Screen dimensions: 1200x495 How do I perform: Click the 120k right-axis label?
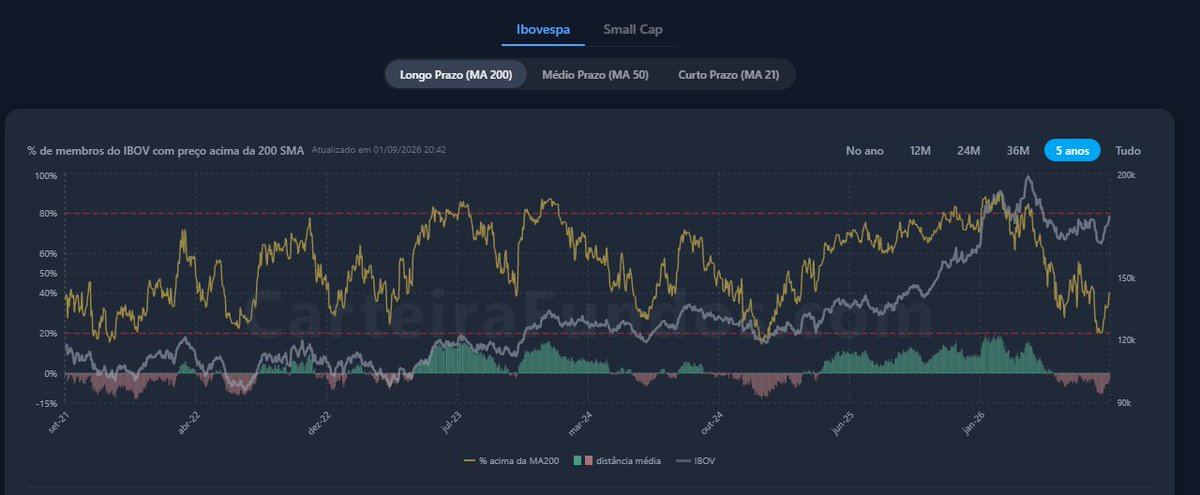[1126, 341]
